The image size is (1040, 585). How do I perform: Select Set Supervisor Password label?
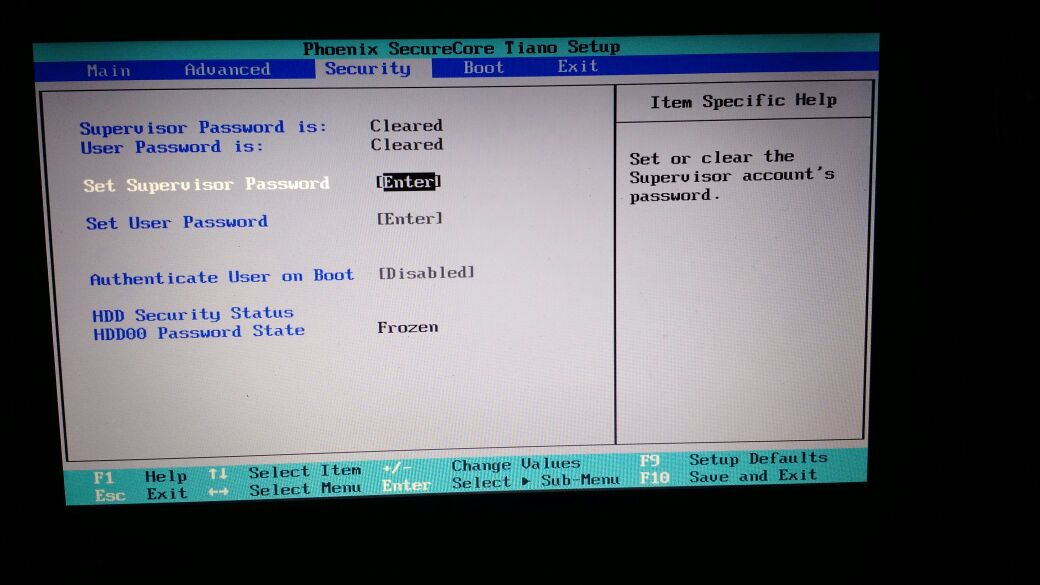(x=206, y=184)
